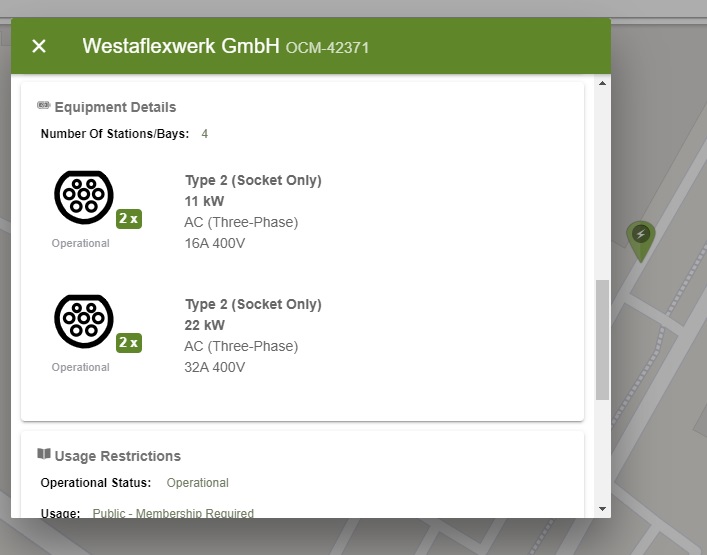
Task: Click the 2x badge on 22 kW connector
Action: [x=128, y=342]
